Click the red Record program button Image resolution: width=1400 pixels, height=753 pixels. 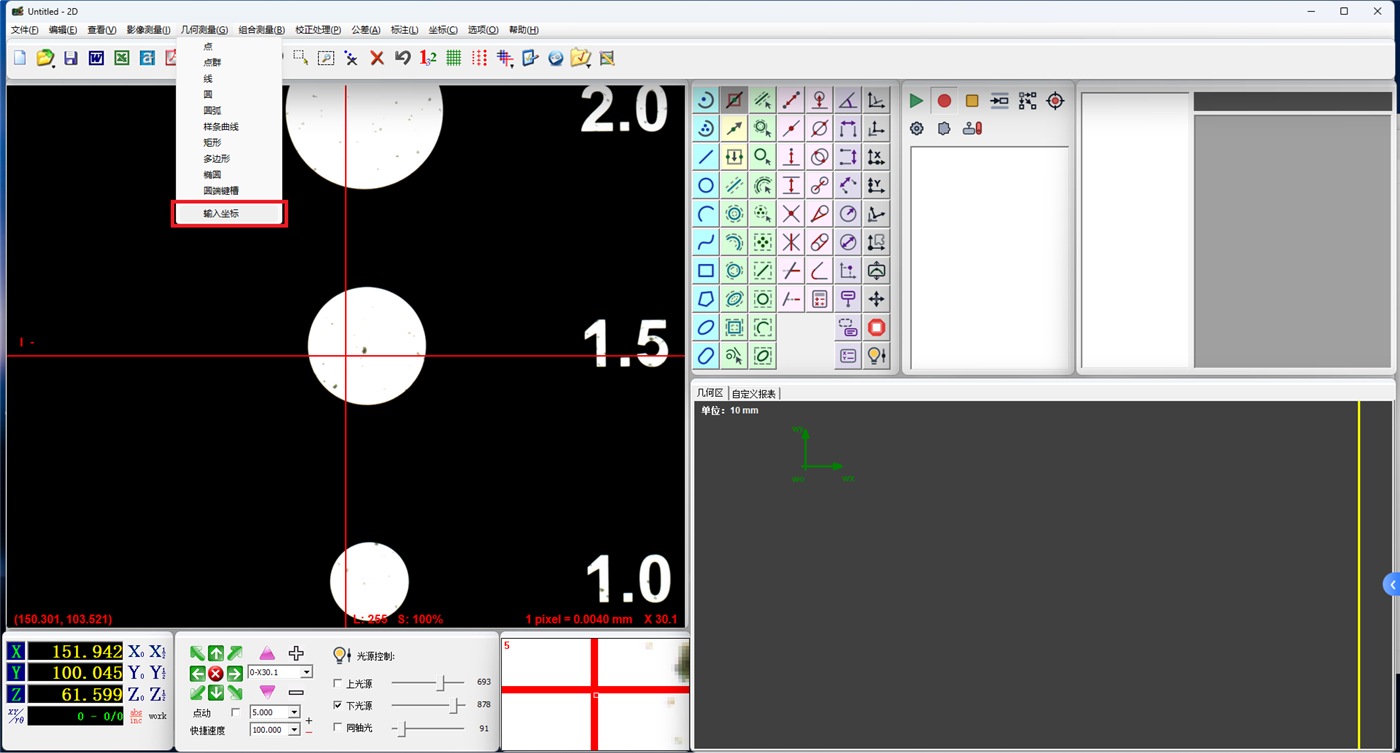(944, 101)
